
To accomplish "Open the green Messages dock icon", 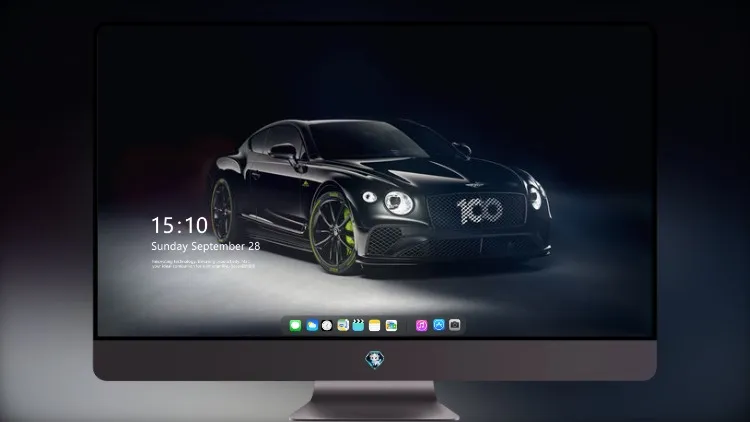I will (x=295, y=325).
